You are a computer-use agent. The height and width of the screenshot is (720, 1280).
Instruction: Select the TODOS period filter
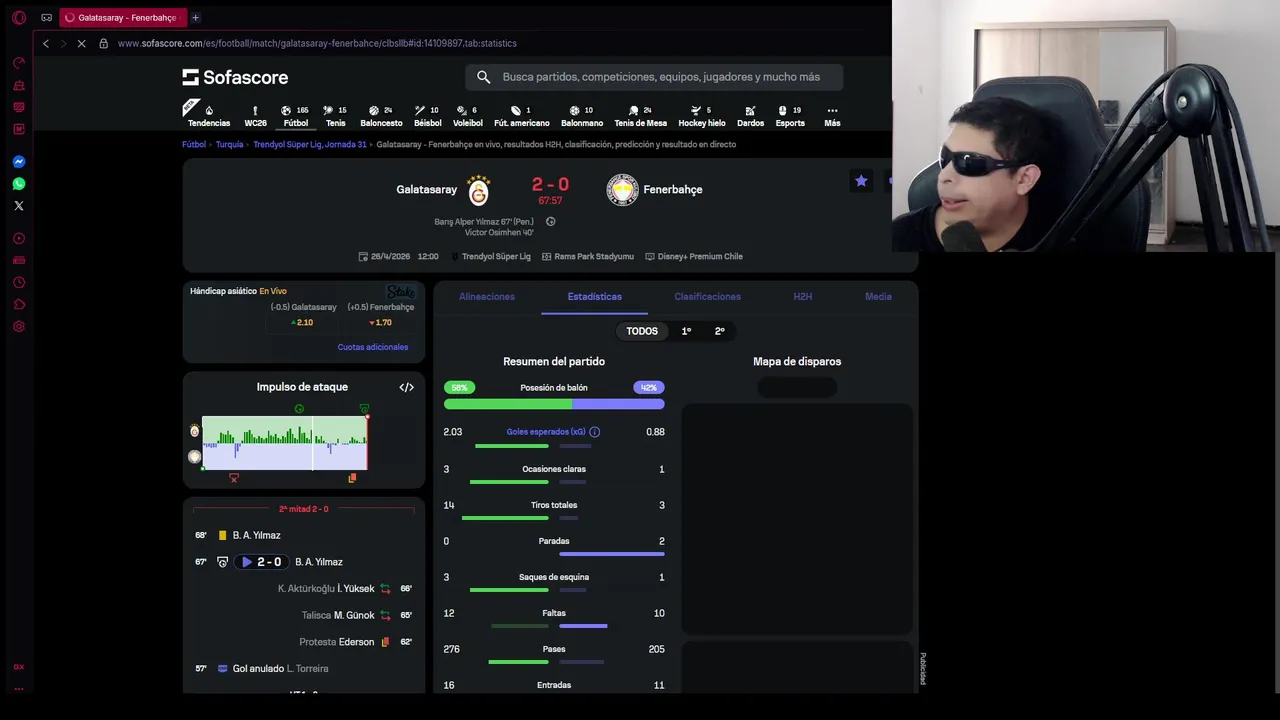tap(642, 331)
